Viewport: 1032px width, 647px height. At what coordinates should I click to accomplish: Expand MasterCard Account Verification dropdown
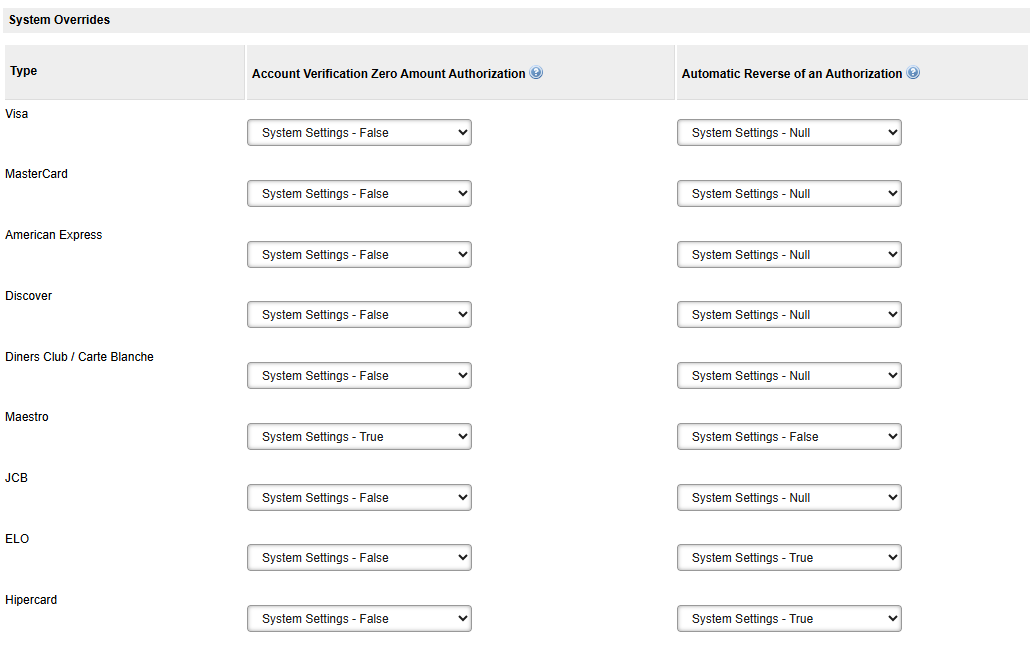359,194
